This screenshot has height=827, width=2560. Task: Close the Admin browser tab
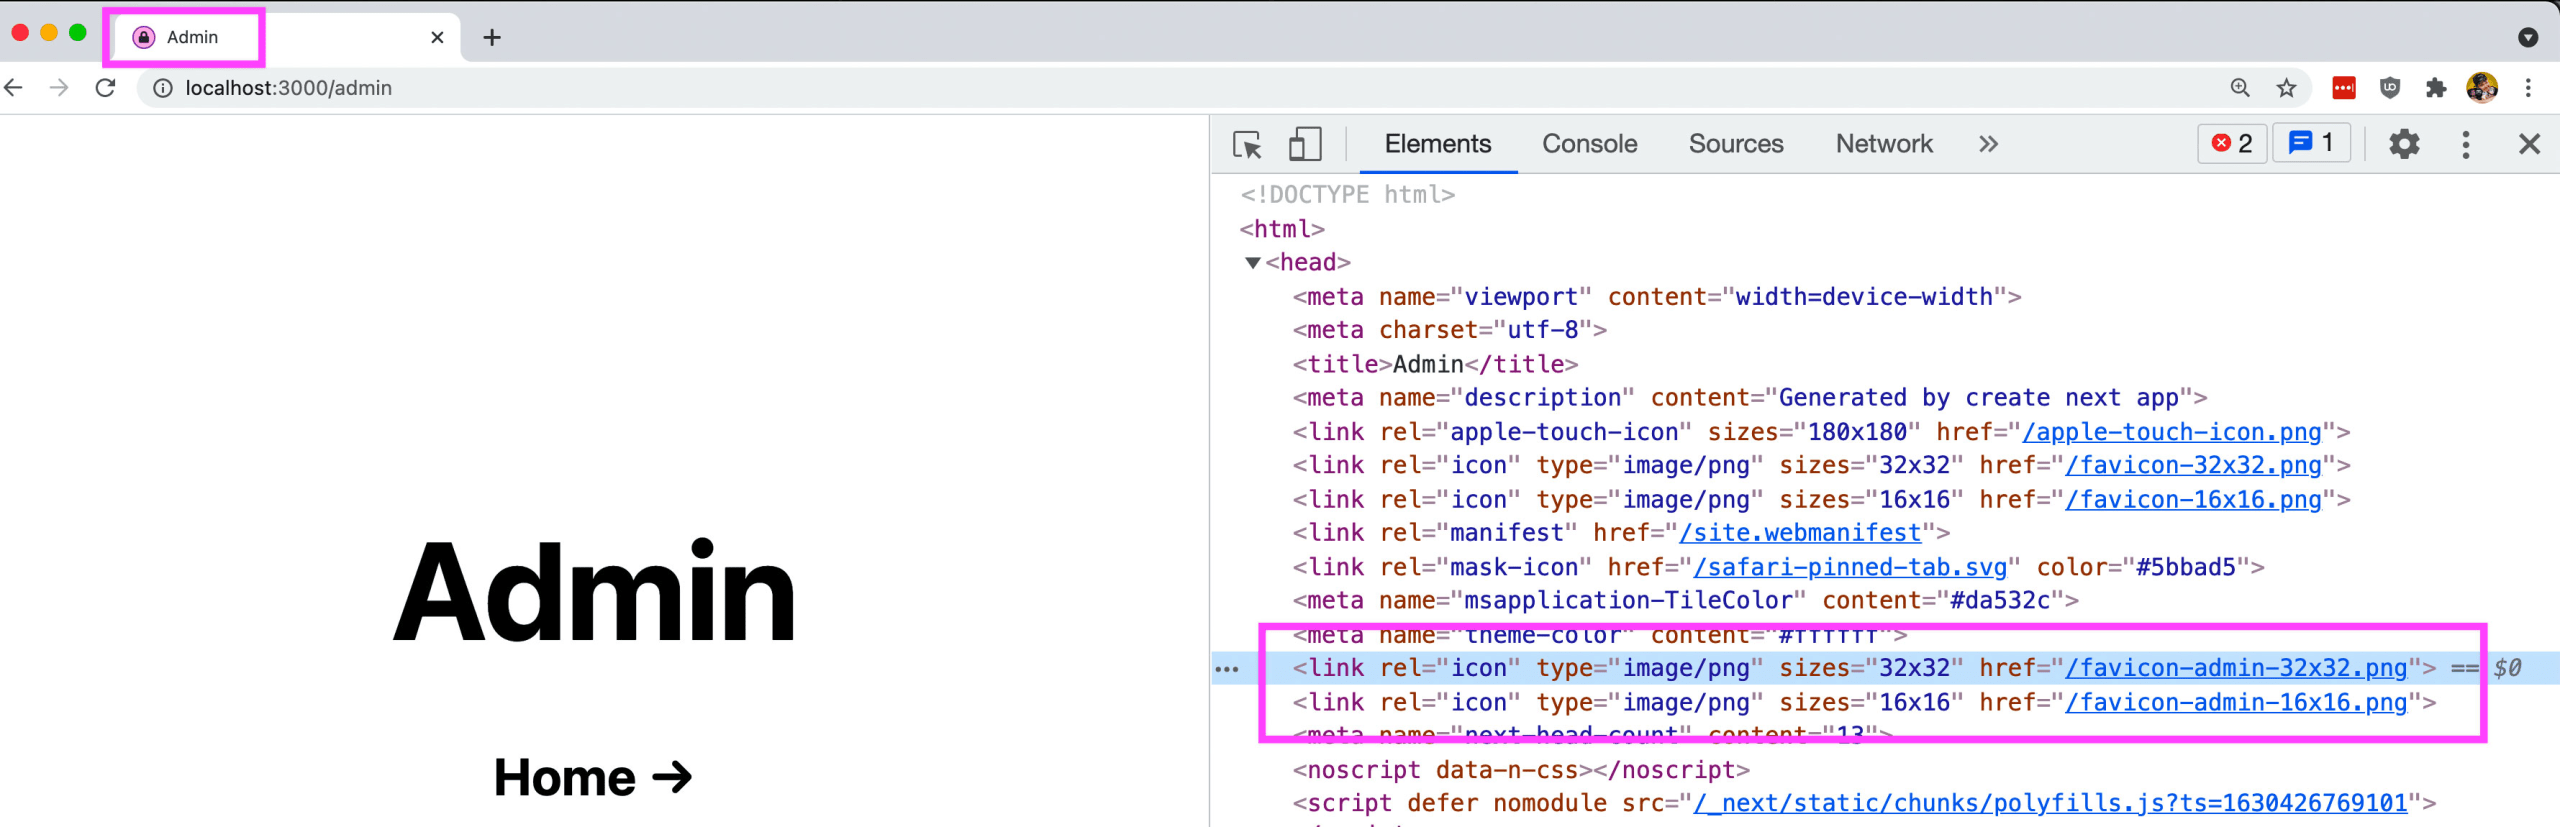437,37
